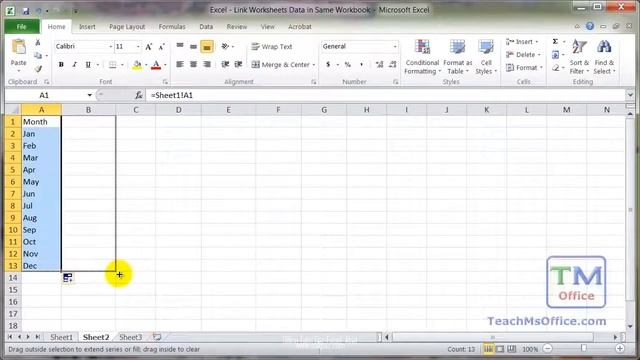Click Comma Style icon

(362, 64)
